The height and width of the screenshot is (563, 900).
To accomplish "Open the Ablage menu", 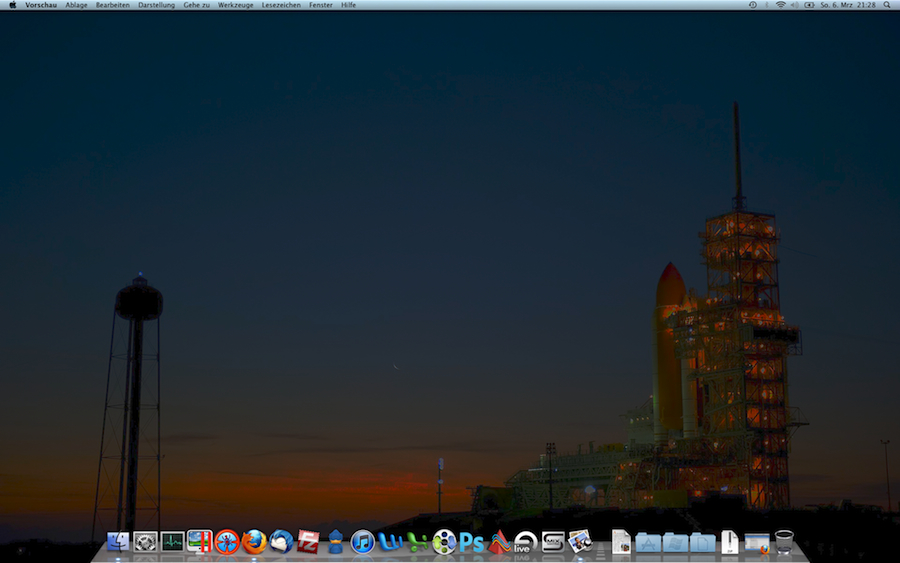I will point(76,5).
